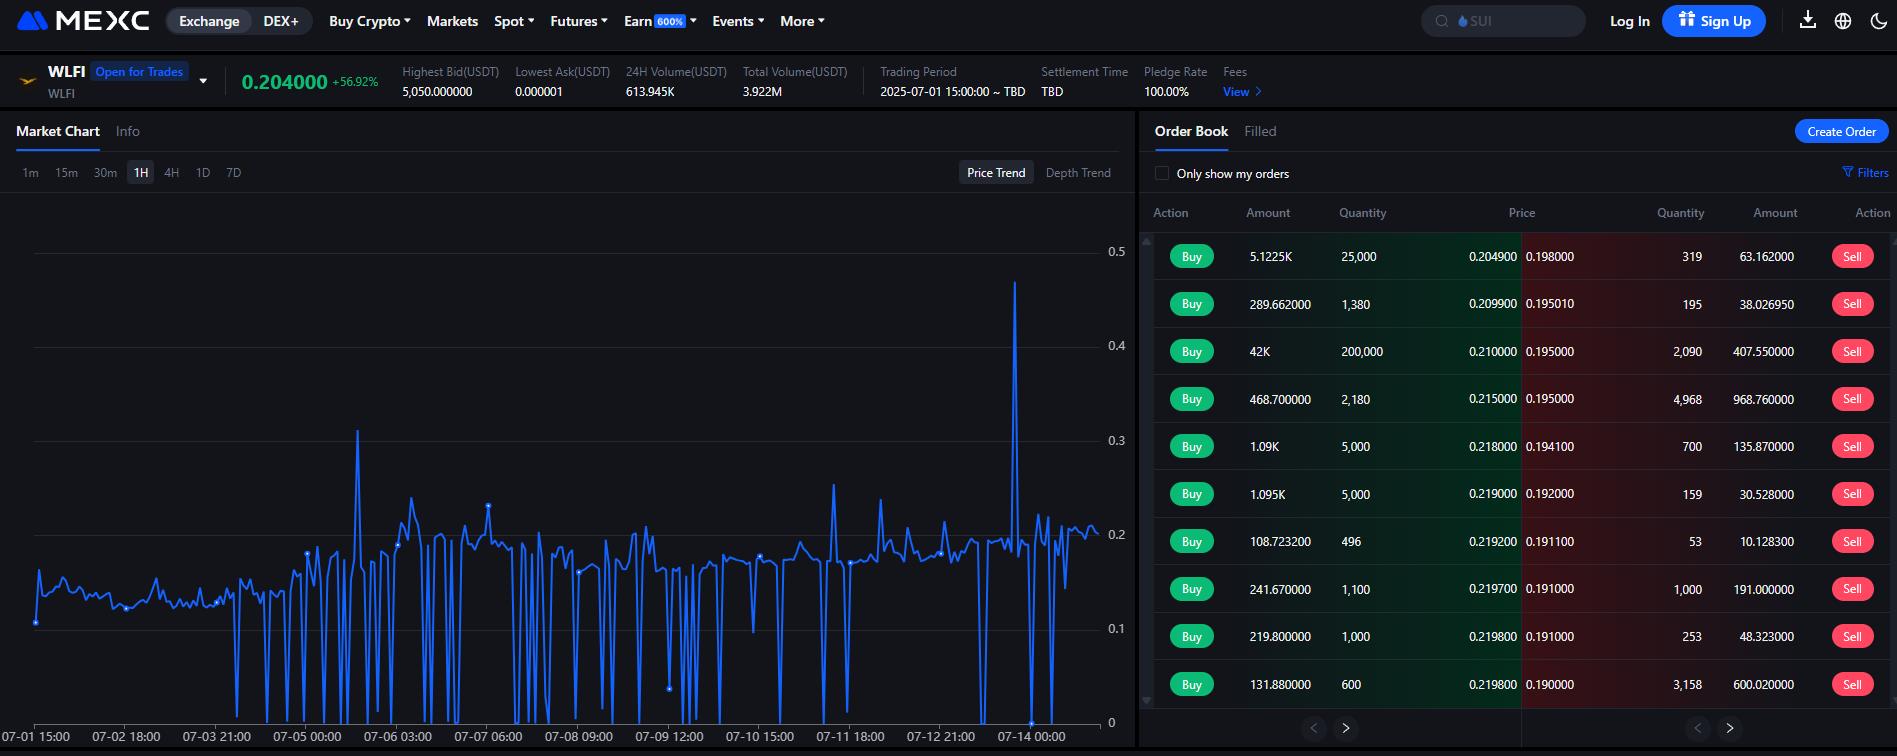
Task: Click the order book scroll-up arrow
Action: (1146, 242)
